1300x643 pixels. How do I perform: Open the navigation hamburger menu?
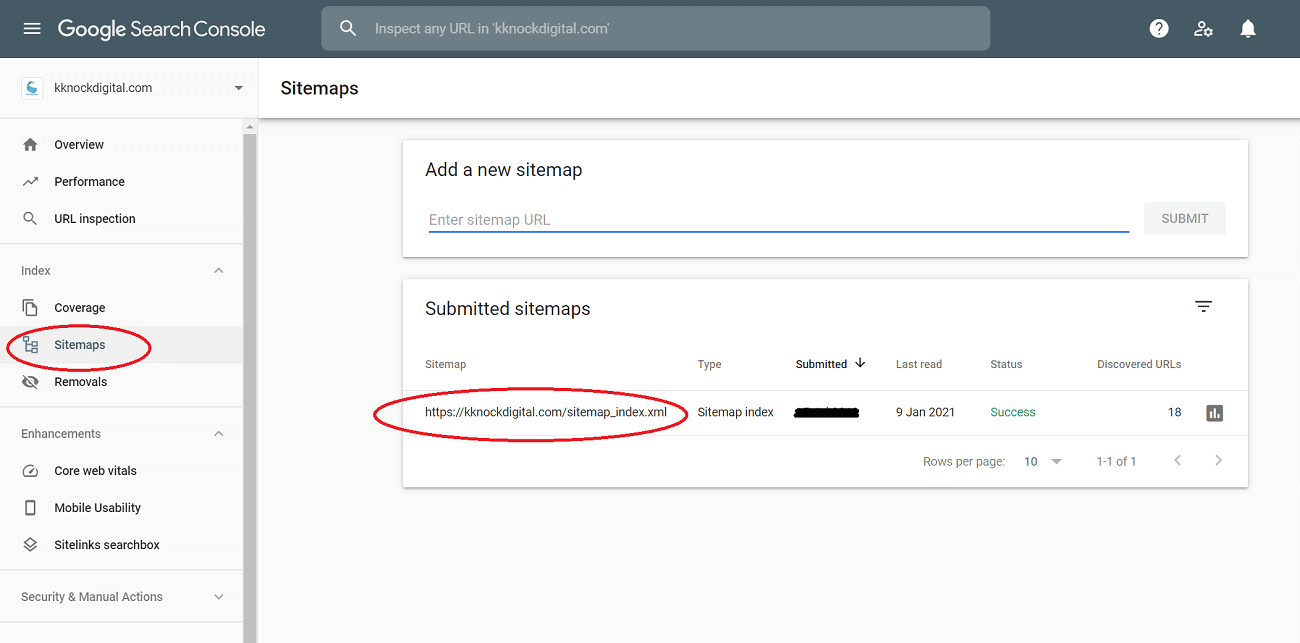pyautogui.click(x=31, y=28)
